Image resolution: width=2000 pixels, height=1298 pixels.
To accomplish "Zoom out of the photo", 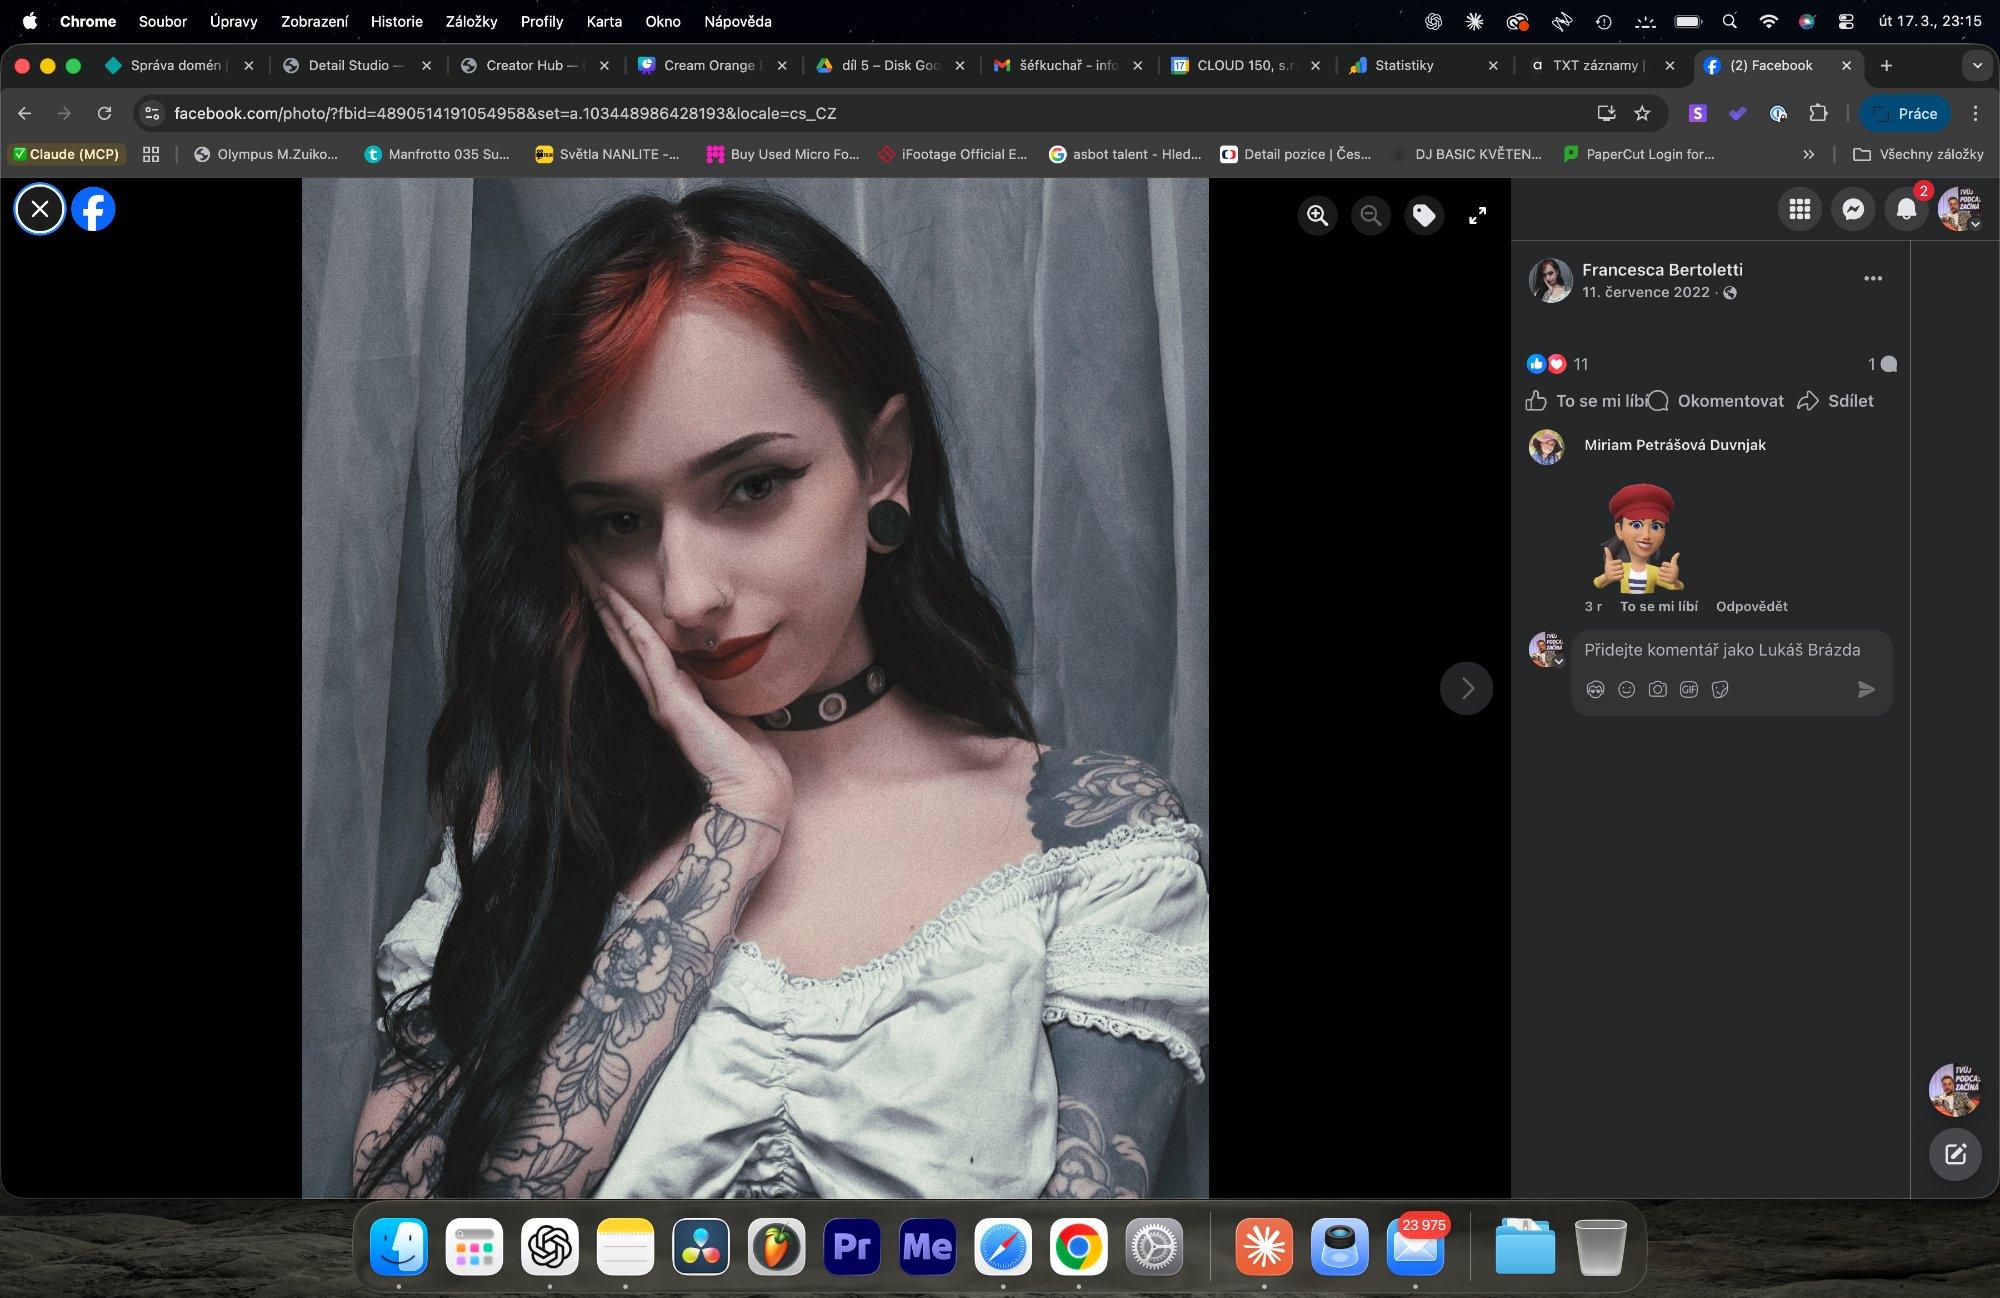I will click(x=1370, y=215).
